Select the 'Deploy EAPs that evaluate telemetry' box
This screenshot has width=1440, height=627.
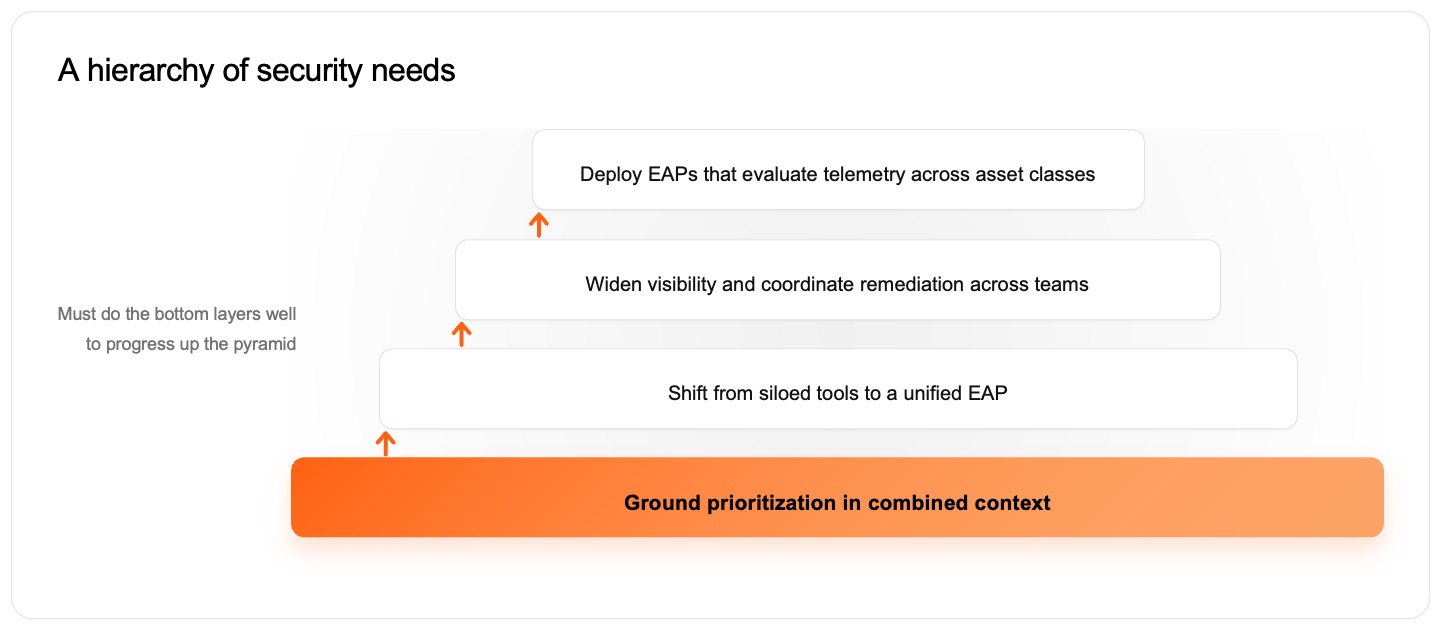[838, 170]
